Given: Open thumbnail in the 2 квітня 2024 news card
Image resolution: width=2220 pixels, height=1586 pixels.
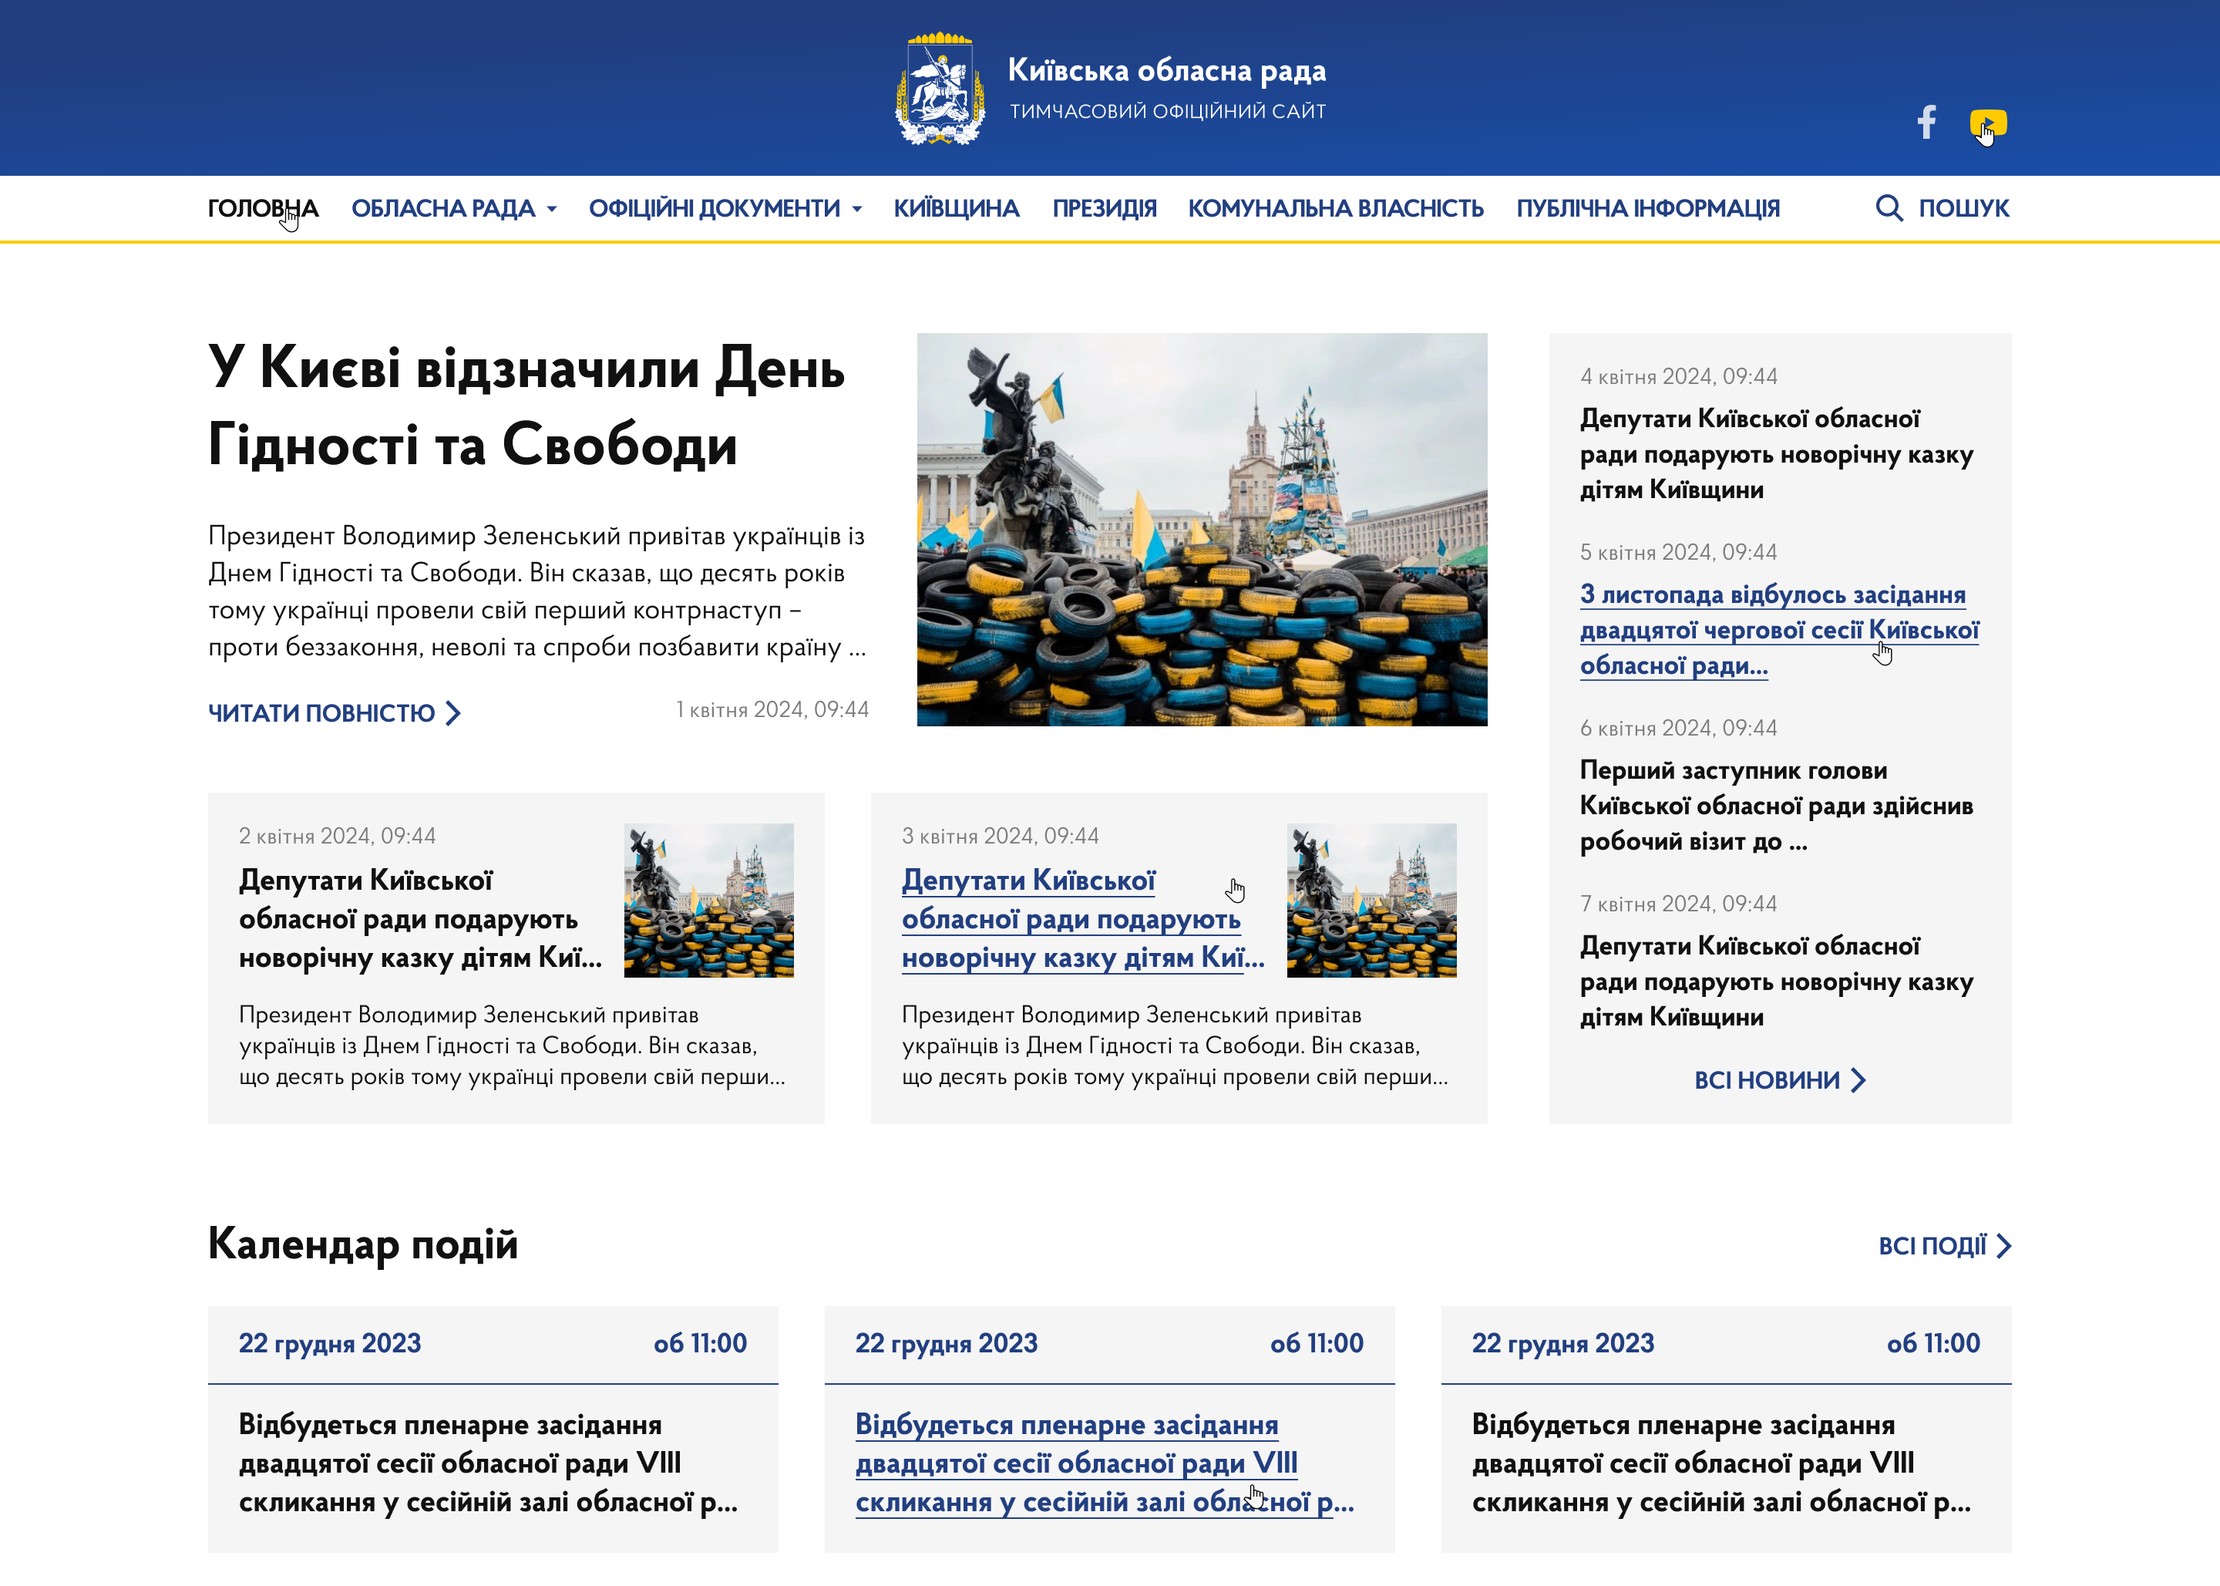Looking at the screenshot, I should [709, 900].
